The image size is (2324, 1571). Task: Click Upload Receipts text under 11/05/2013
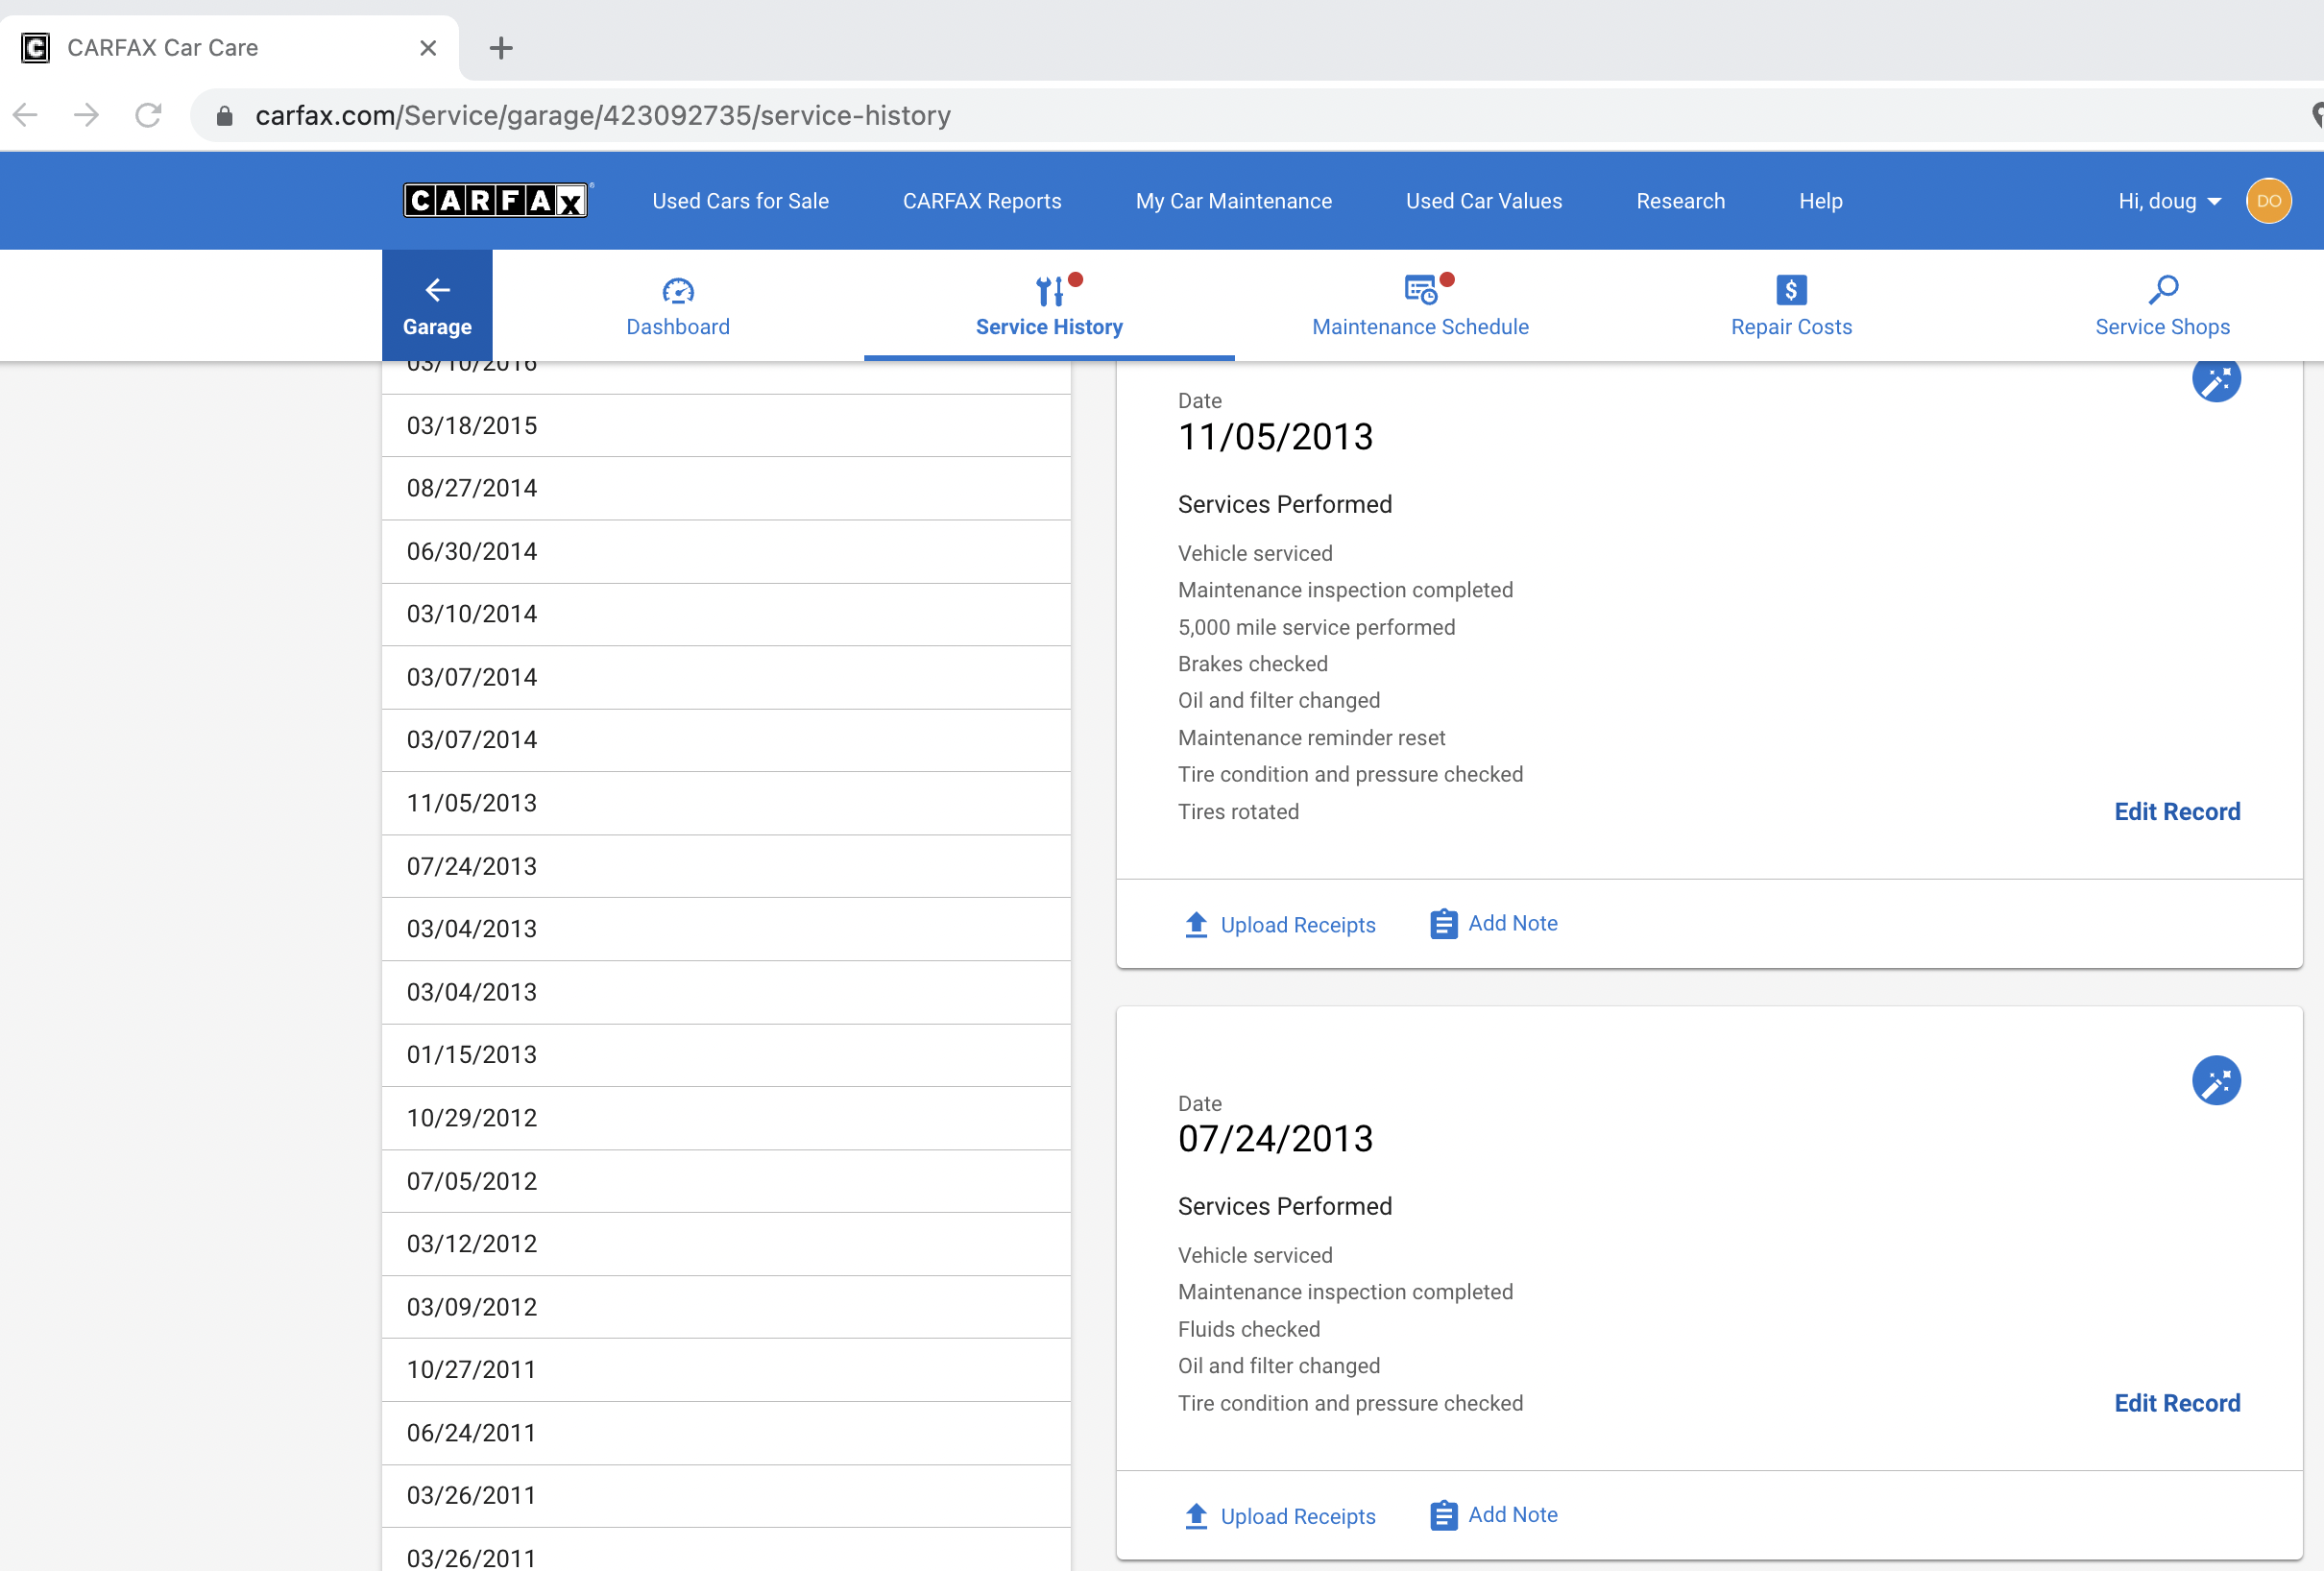pyautogui.click(x=1298, y=925)
